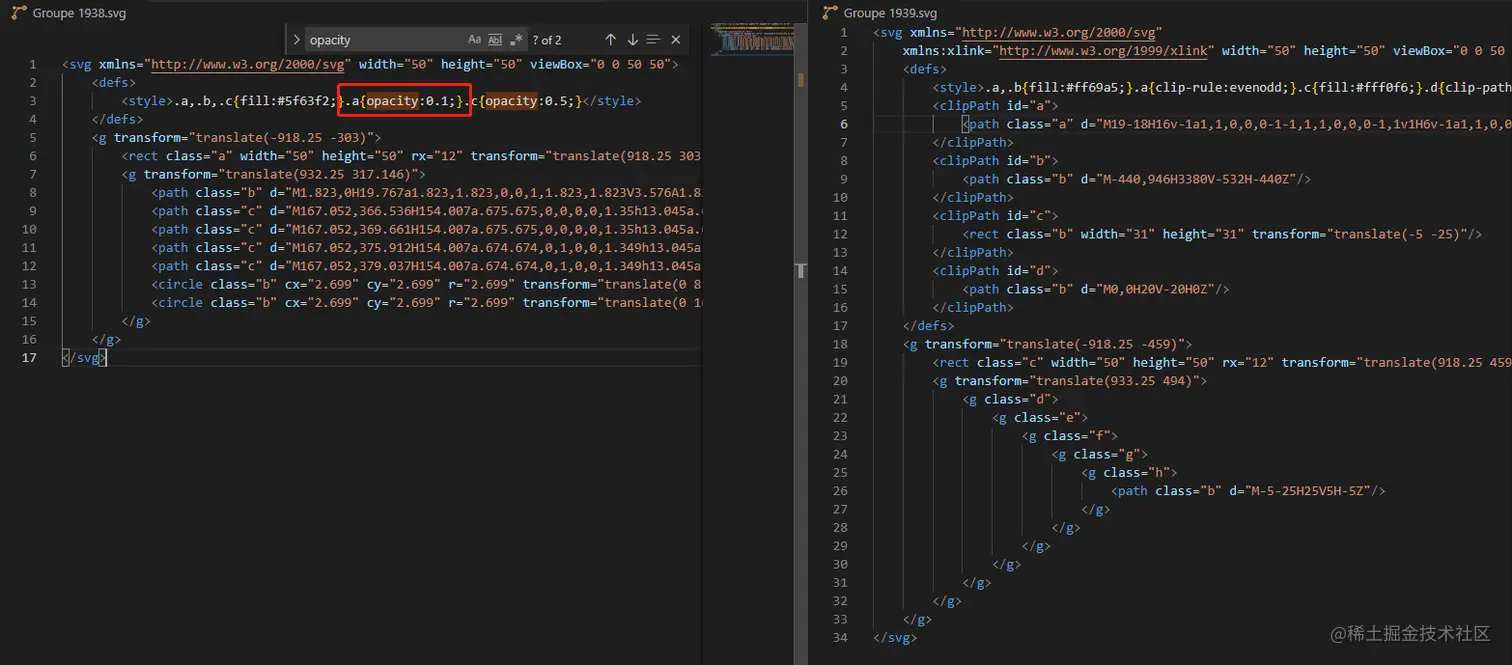Click closing </svg> tag in right editor
Screen dimensions: 1512x665
click(895, 637)
